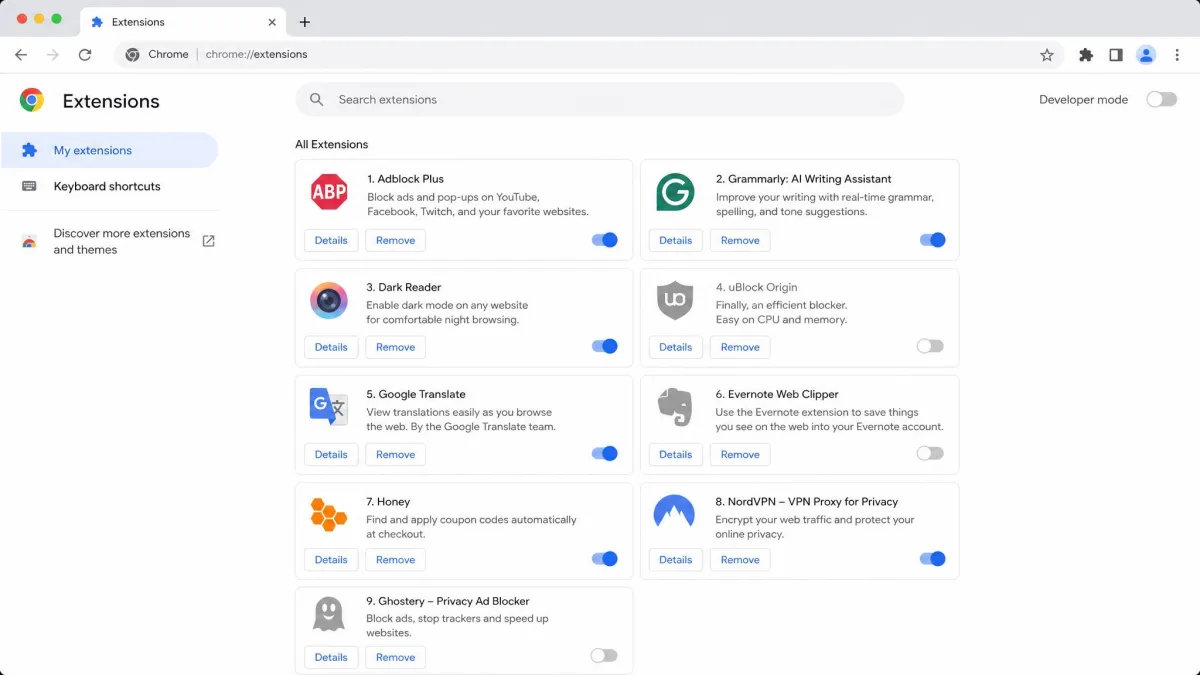Disable the Honey extension toggle
1200x675 pixels.
tap(604, 559)
